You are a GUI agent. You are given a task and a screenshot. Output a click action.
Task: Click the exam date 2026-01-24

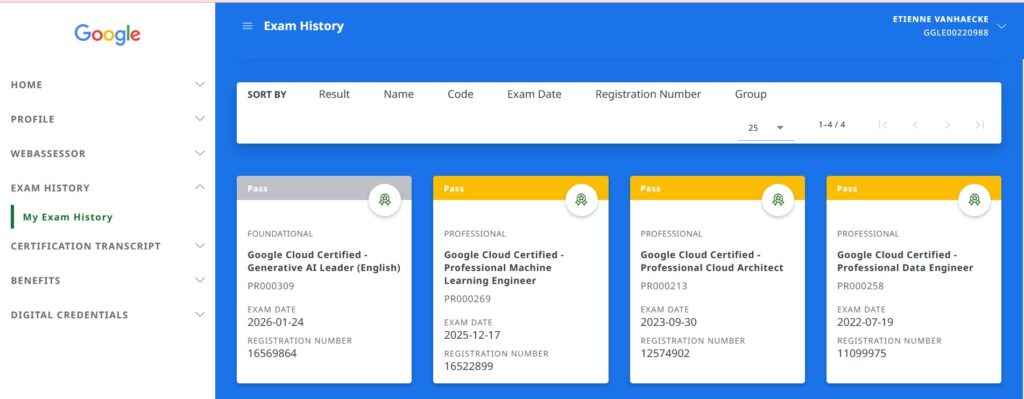click(276, 322)
